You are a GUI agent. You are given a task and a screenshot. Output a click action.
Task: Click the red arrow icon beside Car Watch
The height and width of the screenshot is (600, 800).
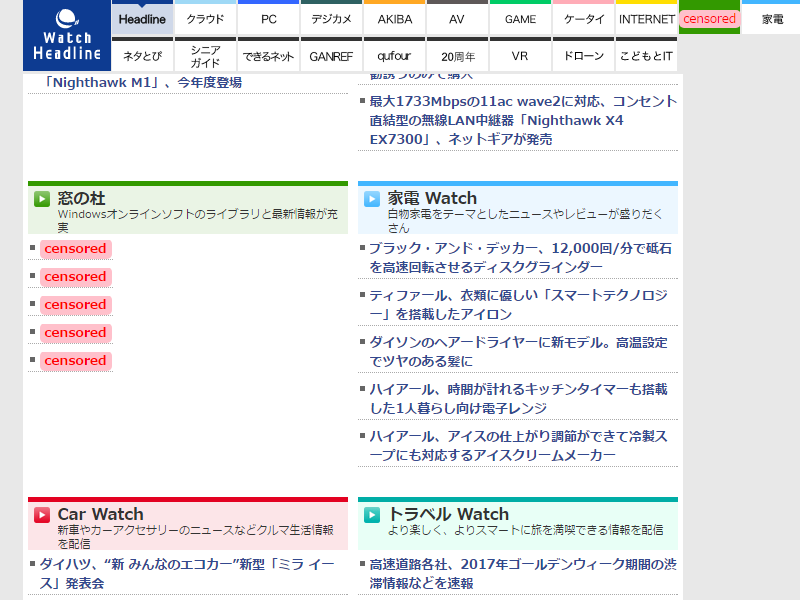[x=41, y=514]
